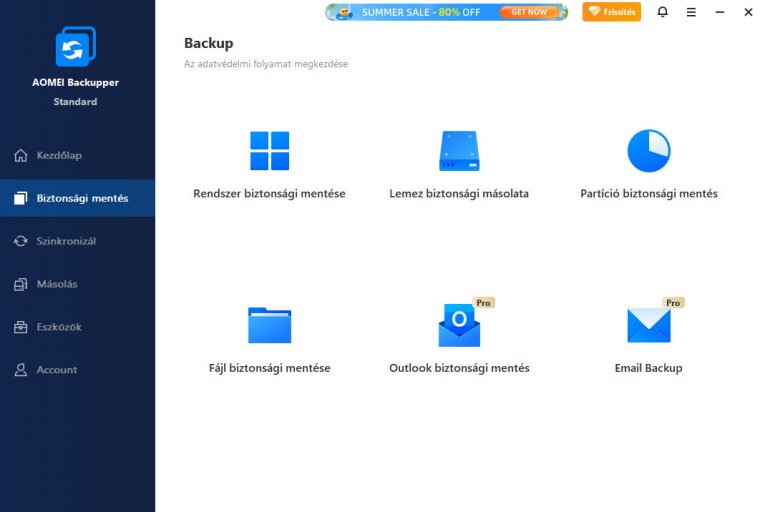Open the Account section

tap(78, 370)
